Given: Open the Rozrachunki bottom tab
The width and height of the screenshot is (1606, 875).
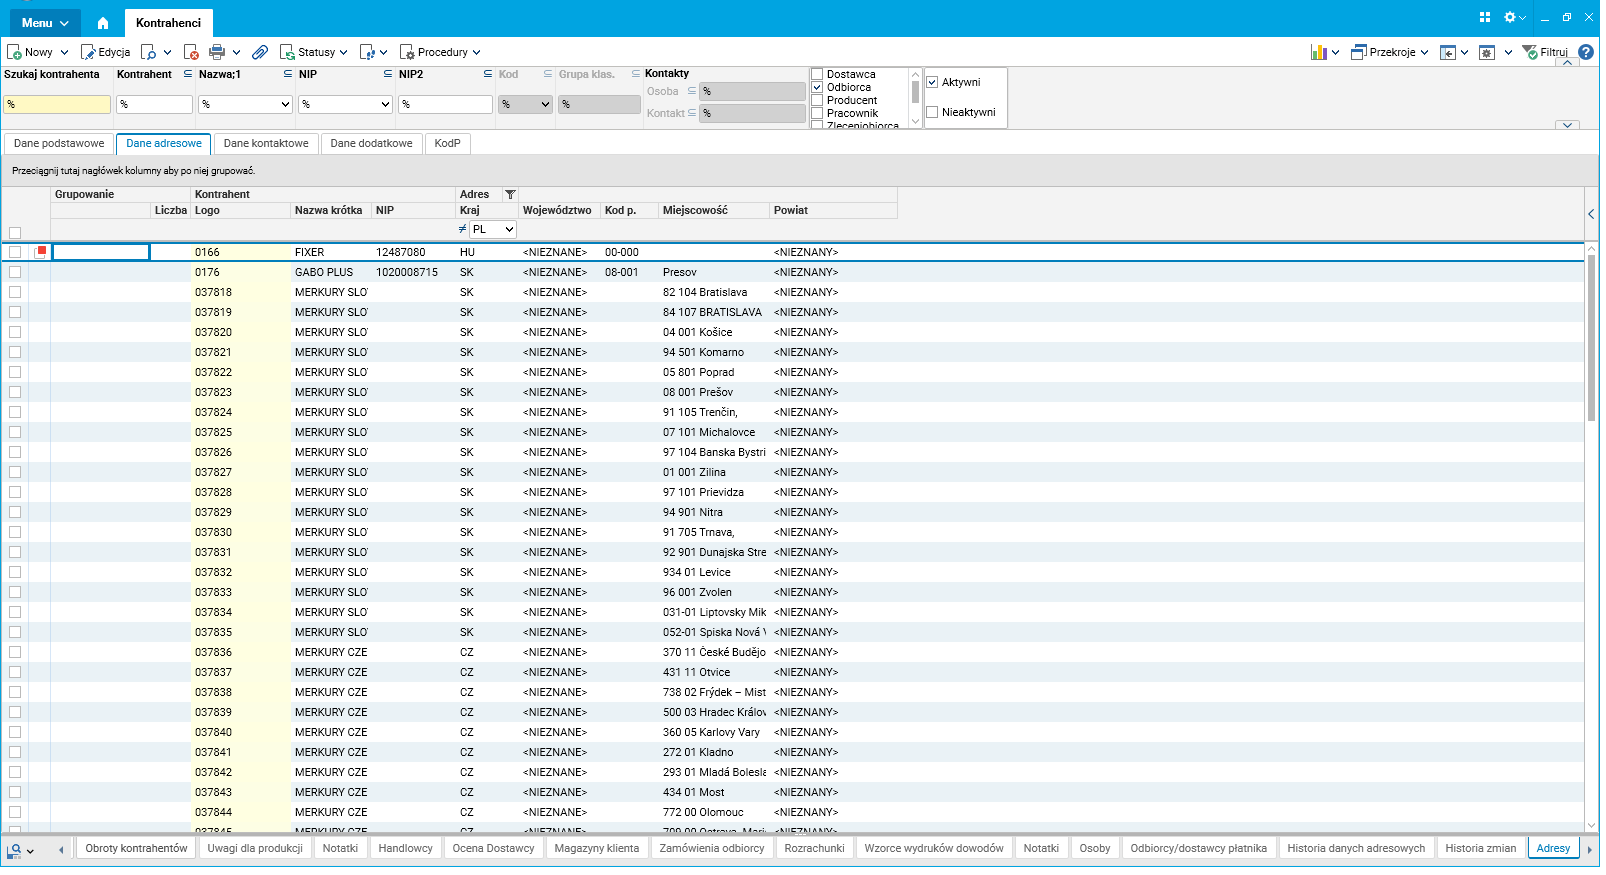Looking at the screenshot, I should coord(814,848).
